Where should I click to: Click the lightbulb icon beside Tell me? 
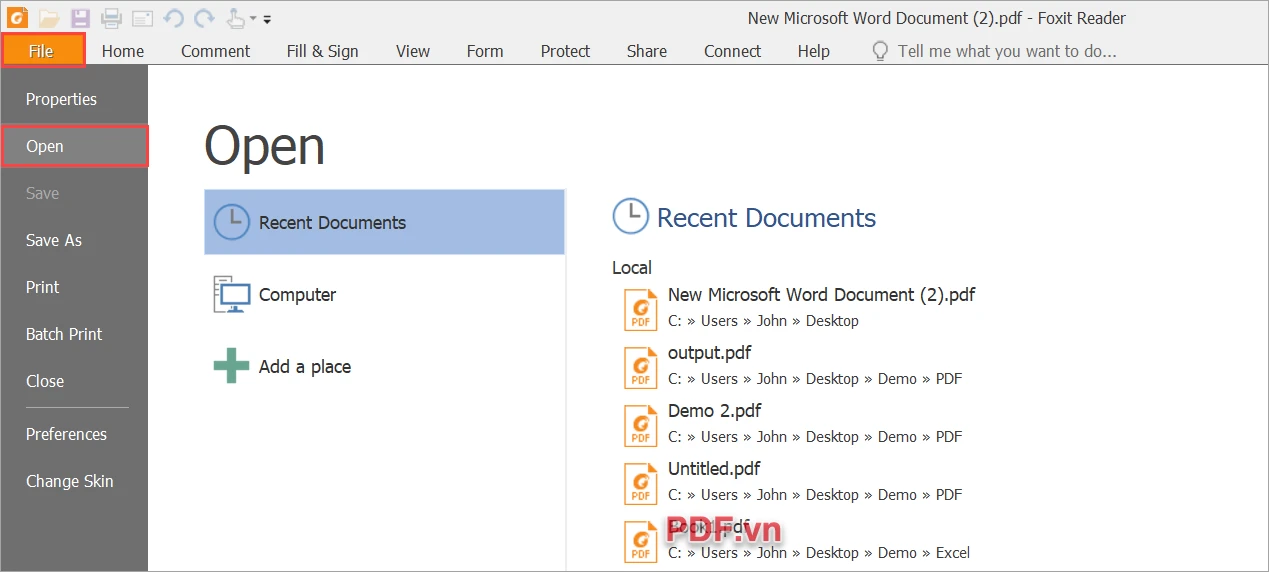pyautogui.click(x=880, y=51)
